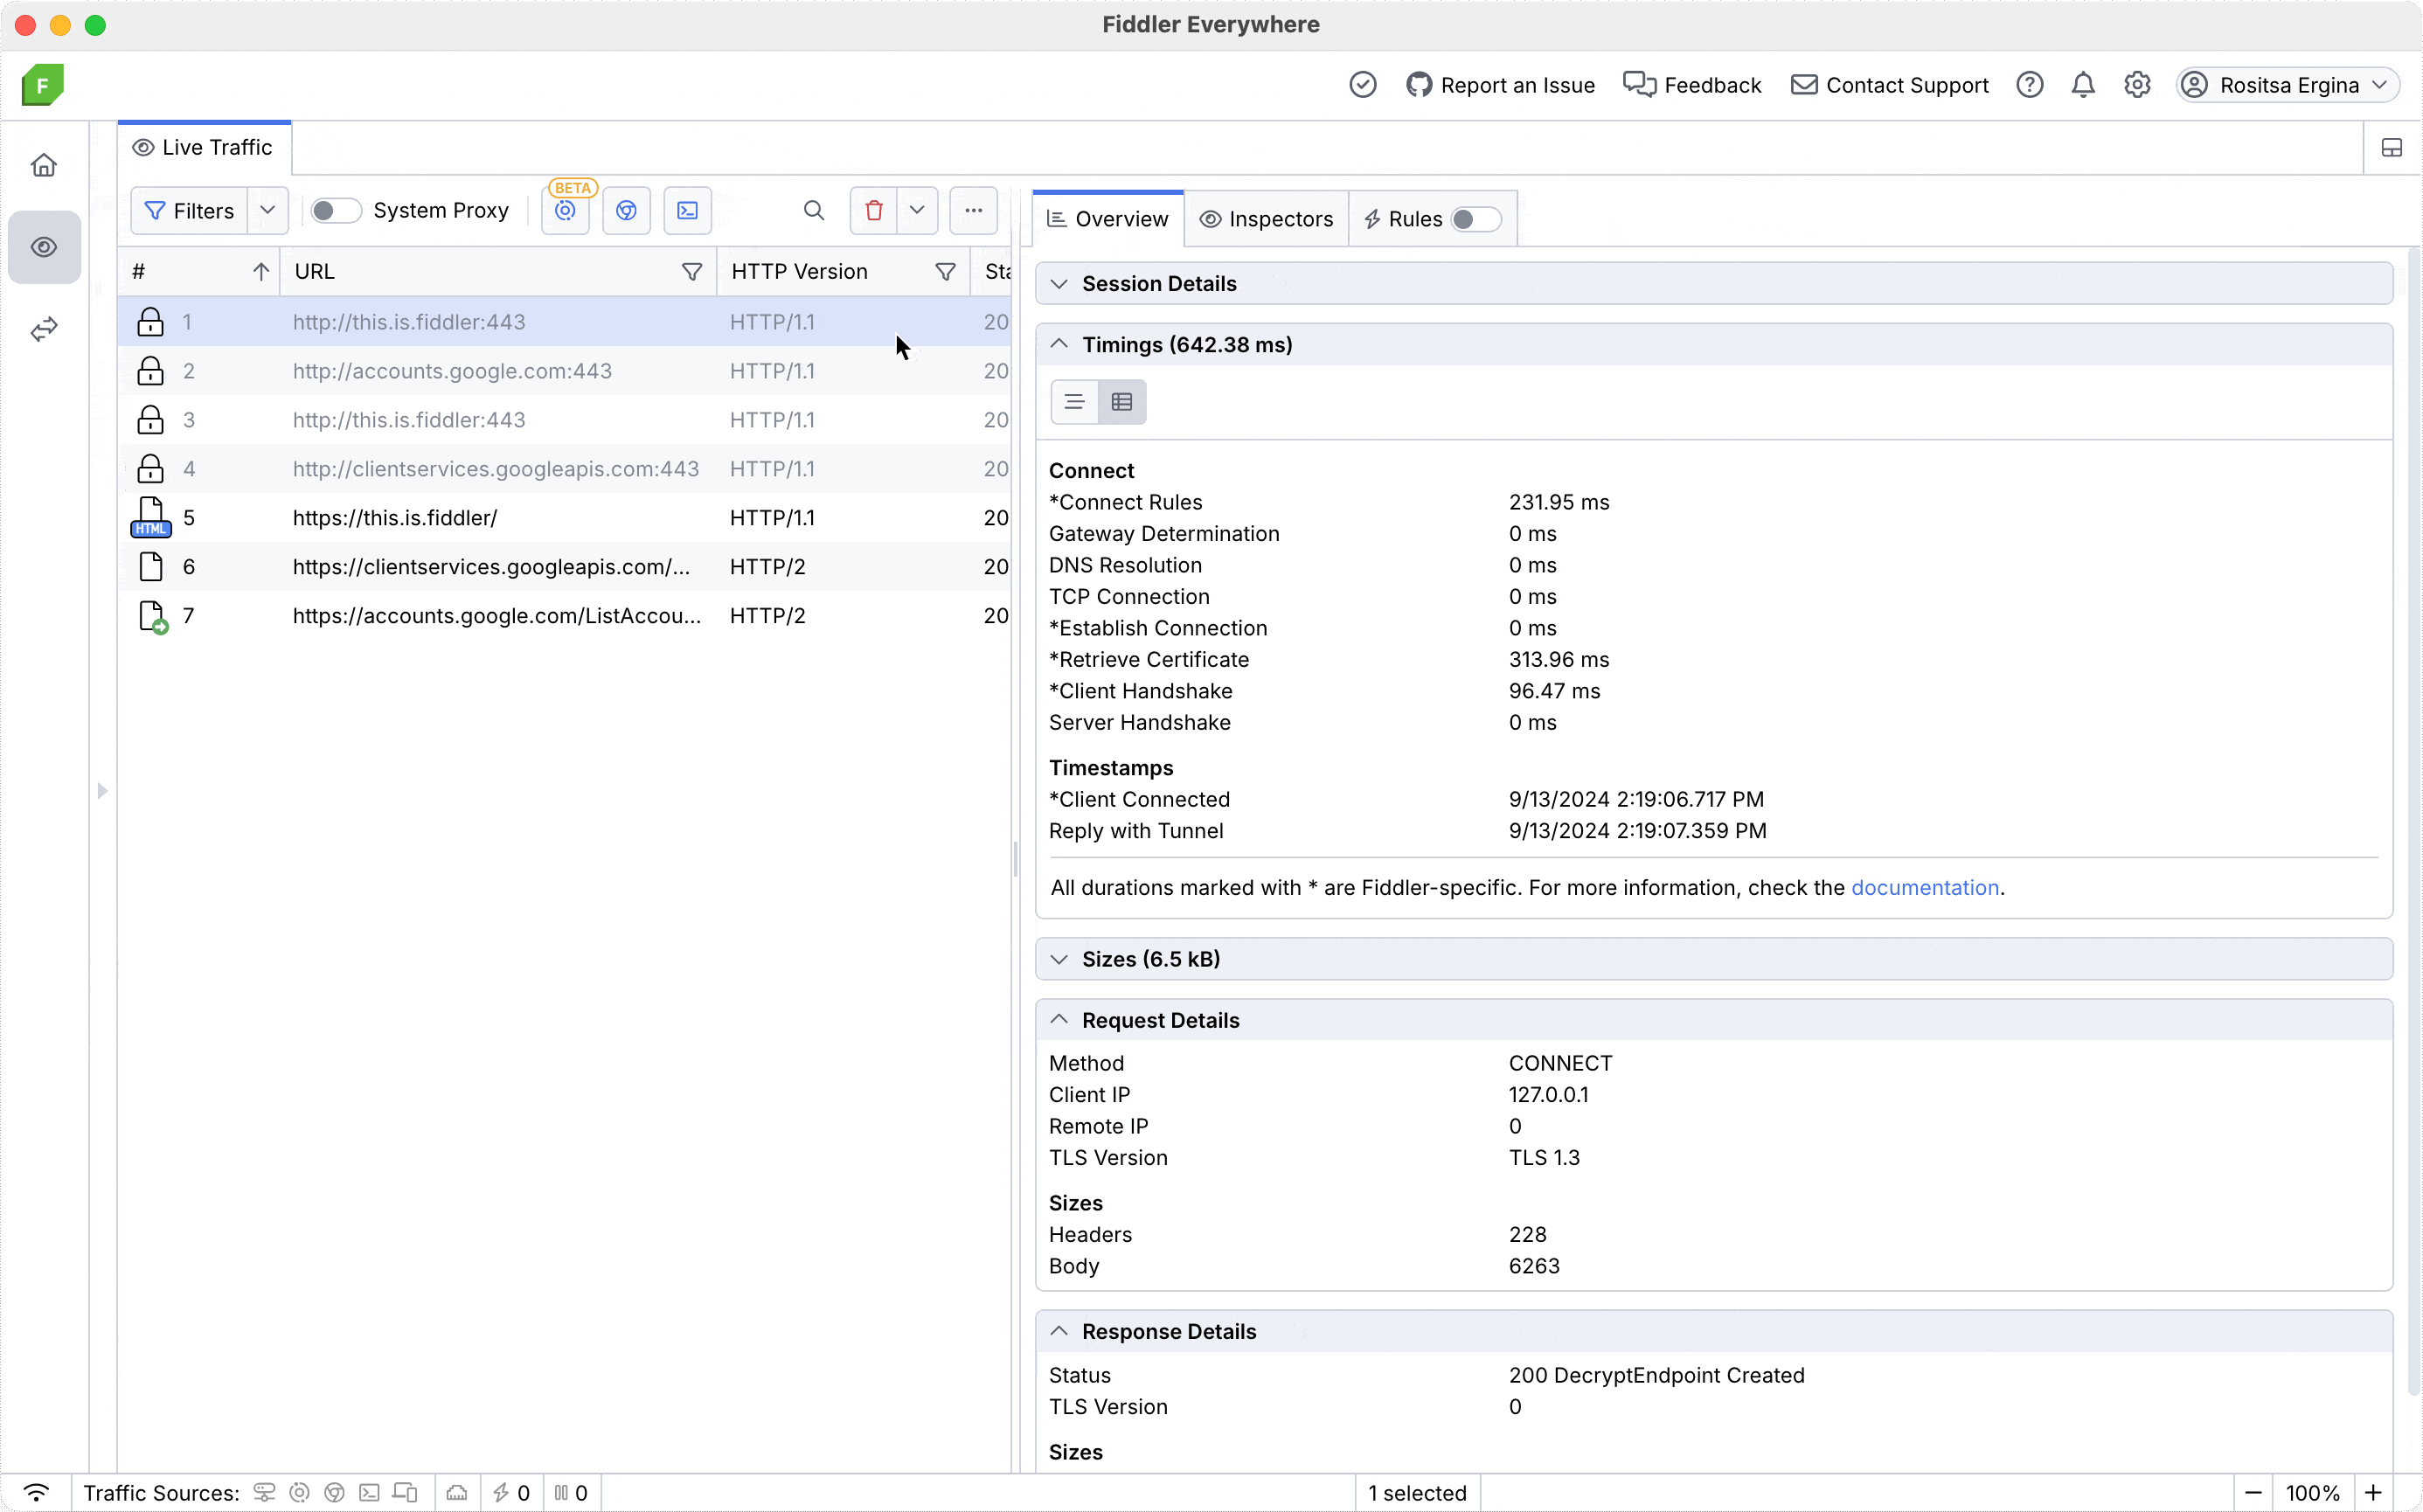Image resolution: width=2423 pixels, height=1512 pixels.
Task: Expand the collapsed left side panel arrow
Action: tap(102, 791)
